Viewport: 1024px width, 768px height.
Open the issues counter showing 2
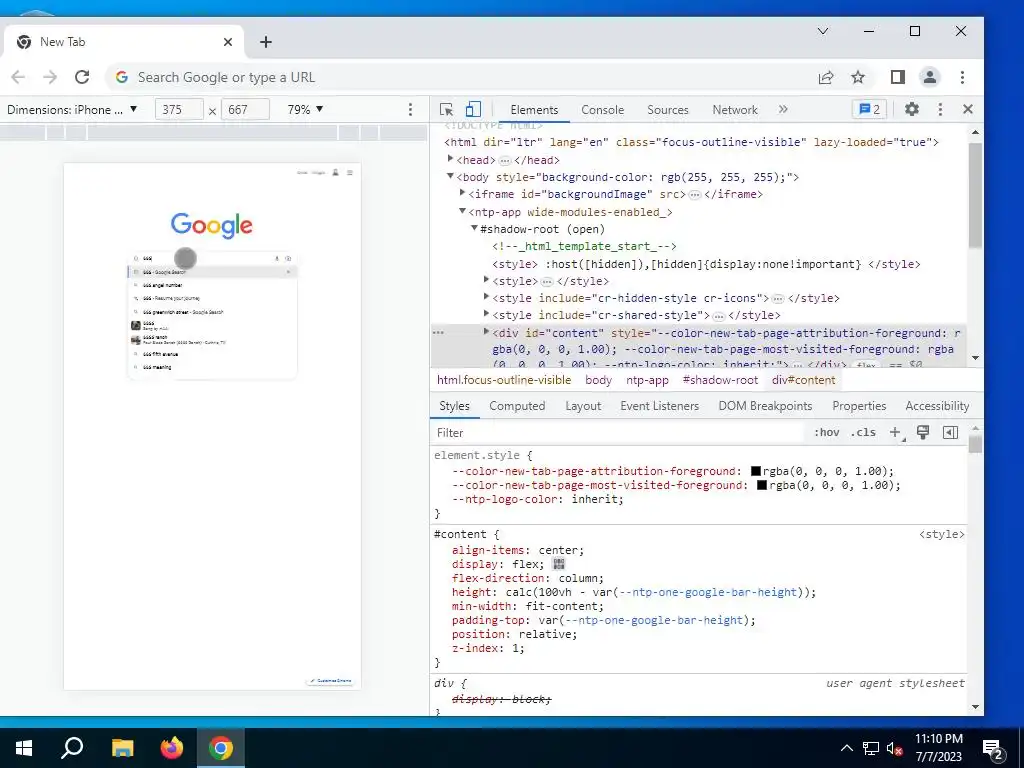coord(869,109)
